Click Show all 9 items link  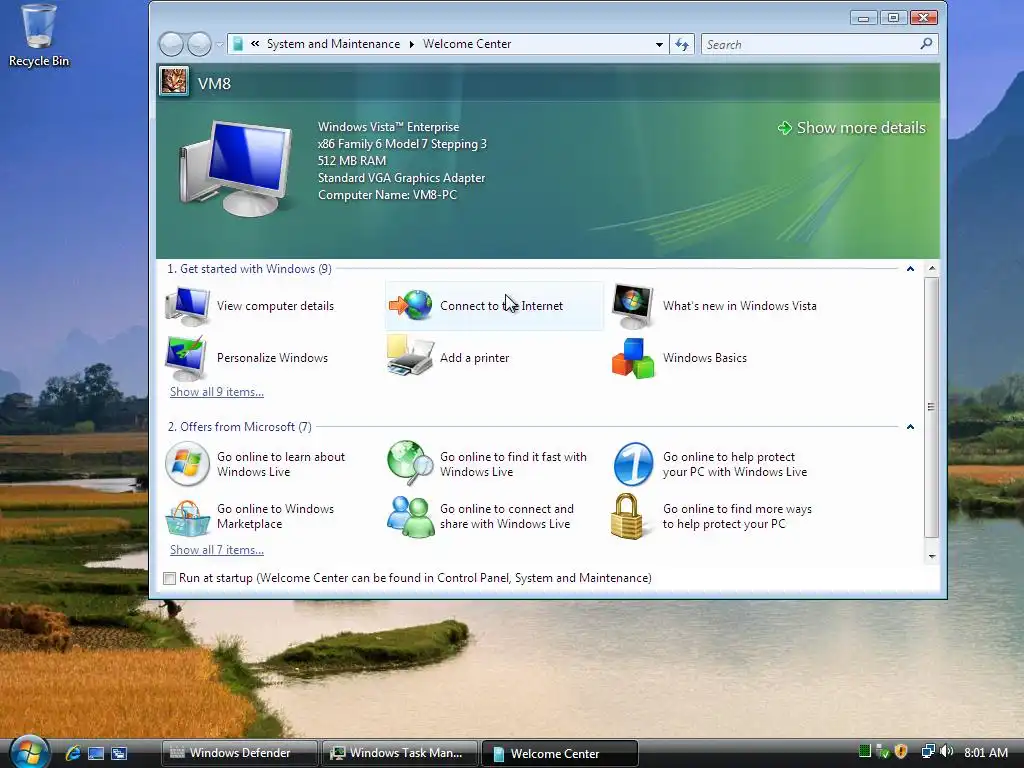(217, 392)
